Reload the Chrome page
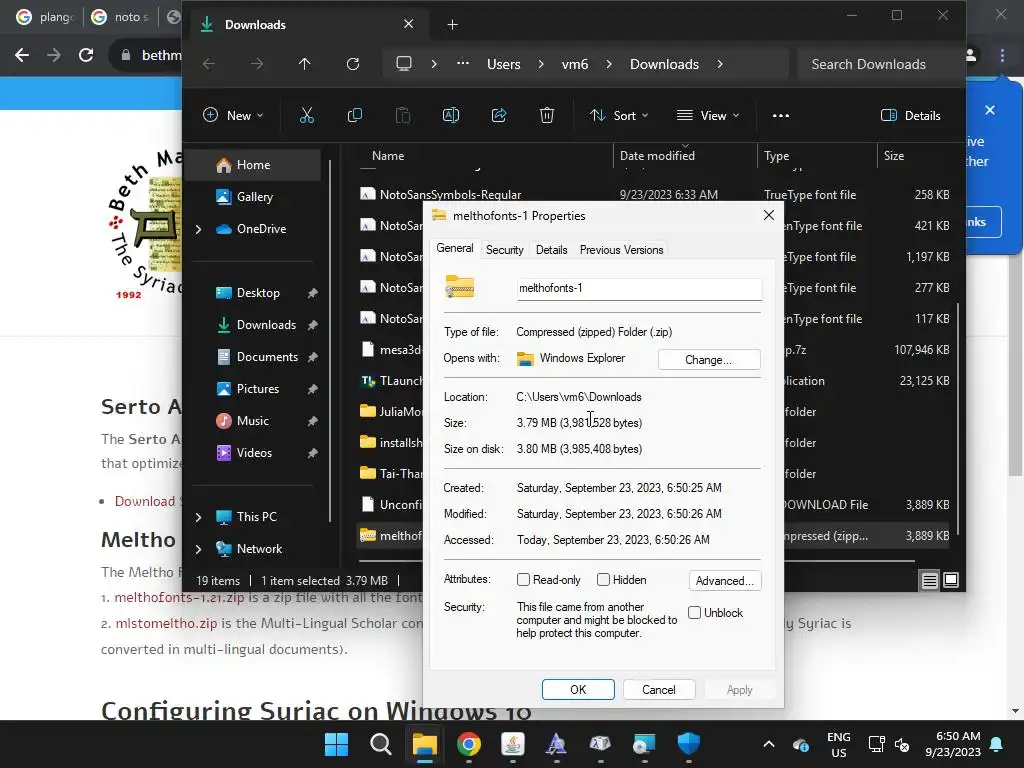This screenshot has height=768, width=1024. point(86,55)
